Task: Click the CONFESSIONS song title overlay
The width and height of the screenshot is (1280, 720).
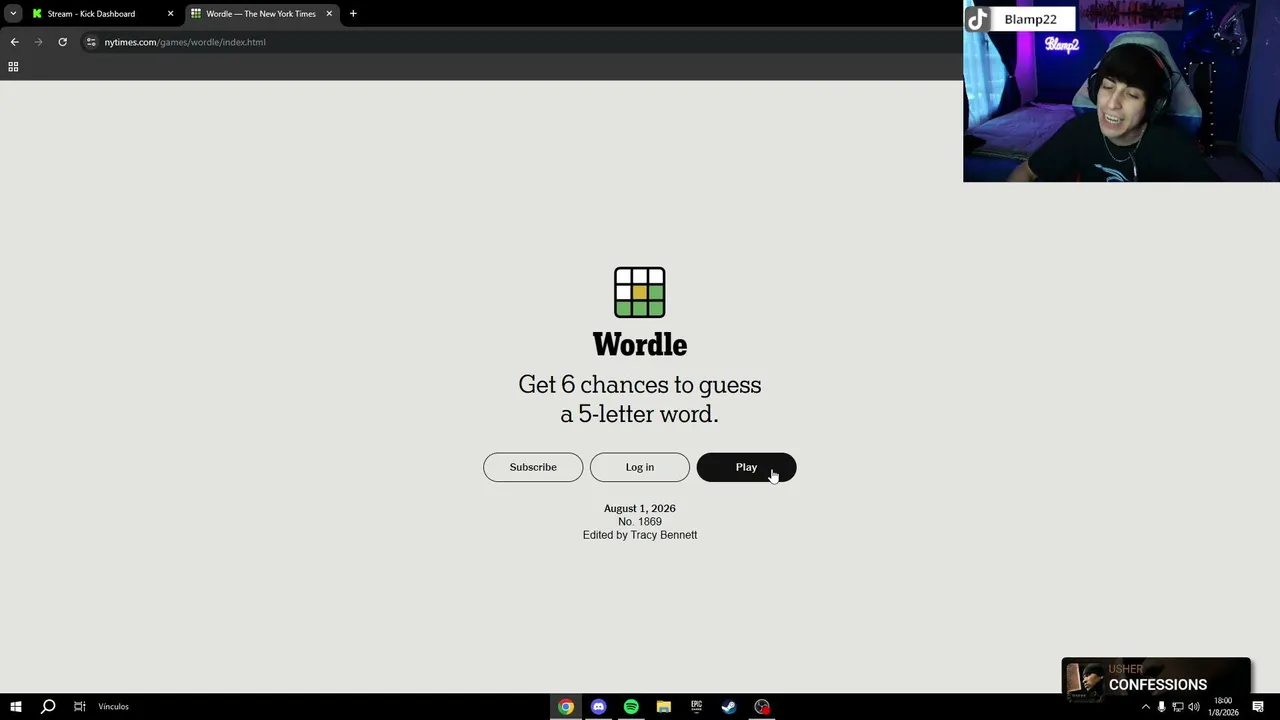Action: coord(1158,685)
